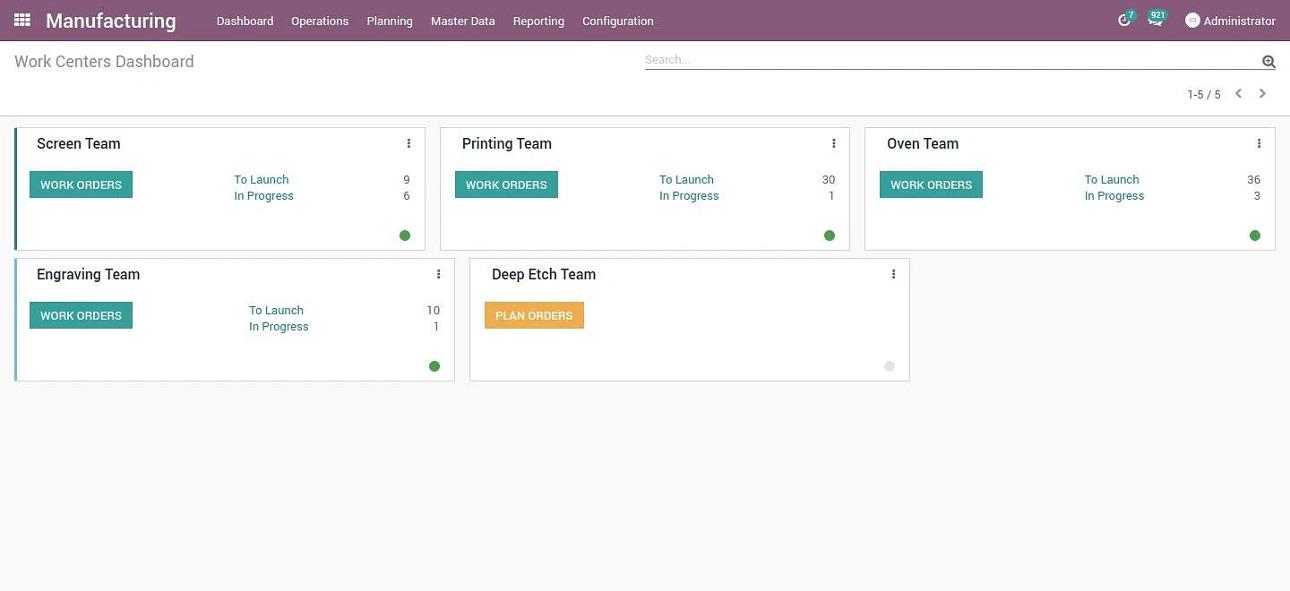Open Work Orders for Engraving Team

[81, 316]
